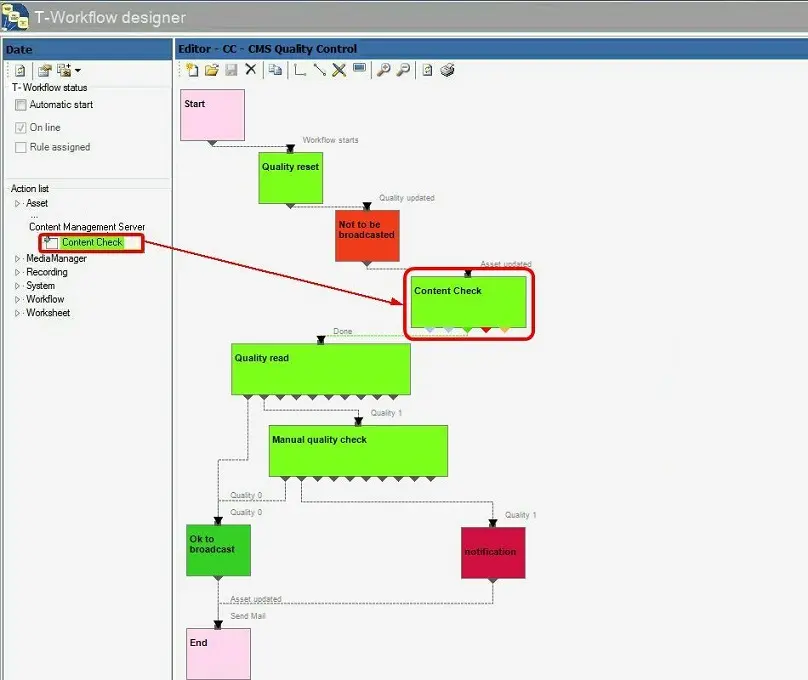Viewport: 808px width, 680px height.
Task: Click the copy icon in editor toolbar
Action: (274, 70)
